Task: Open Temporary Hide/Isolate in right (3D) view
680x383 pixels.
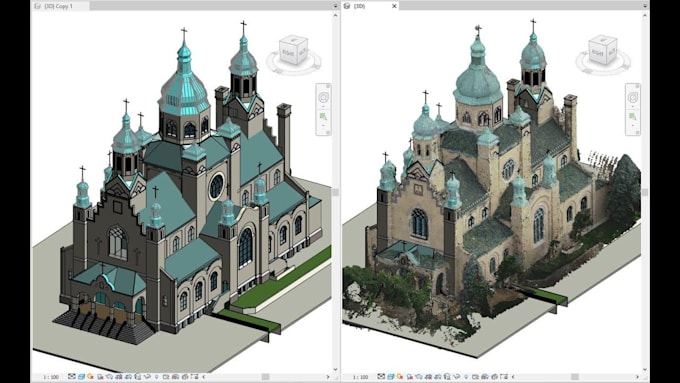Action: 457,377
